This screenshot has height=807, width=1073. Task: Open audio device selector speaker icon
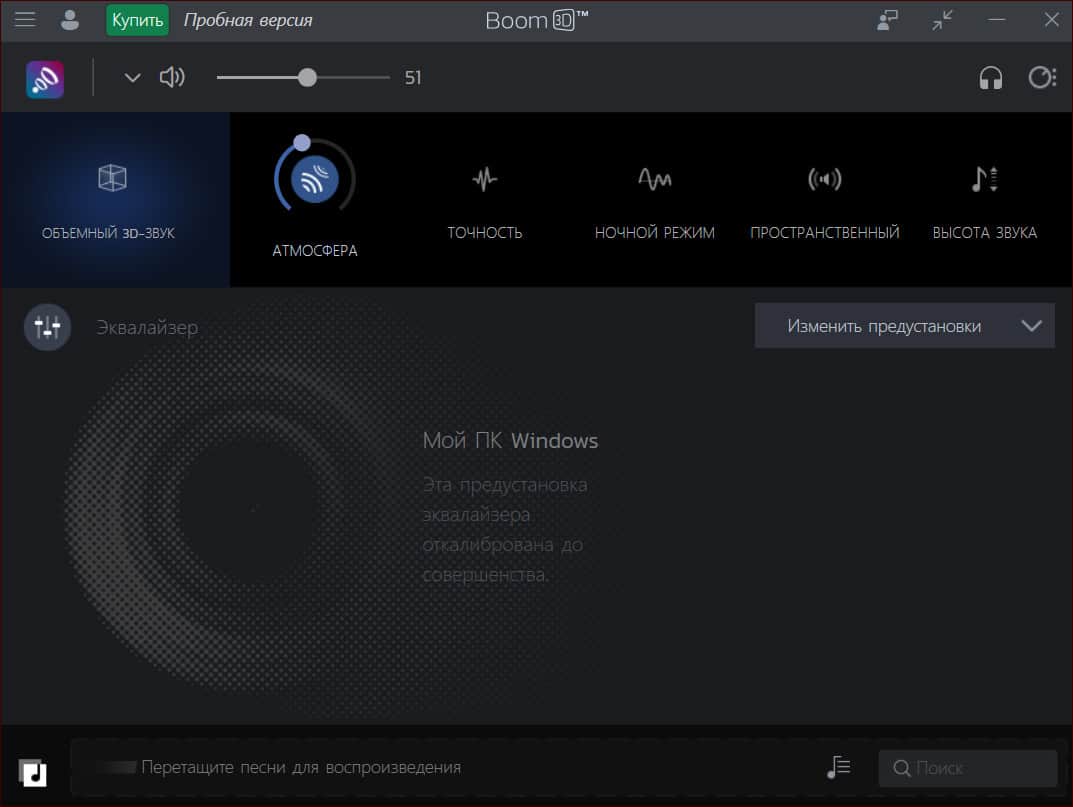tap(1042, 77)
